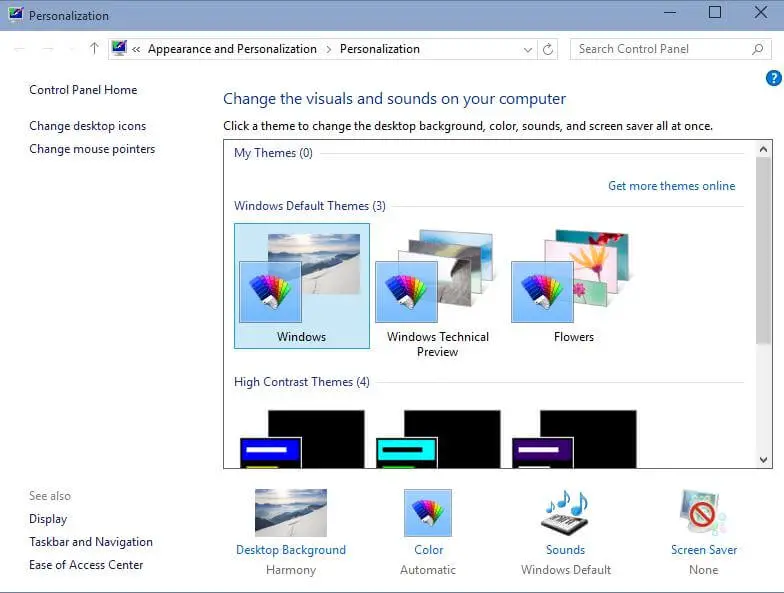Screen dimensions: 784x593
Task: Click the Personalization window title icon
Action: tap(16, 14)
